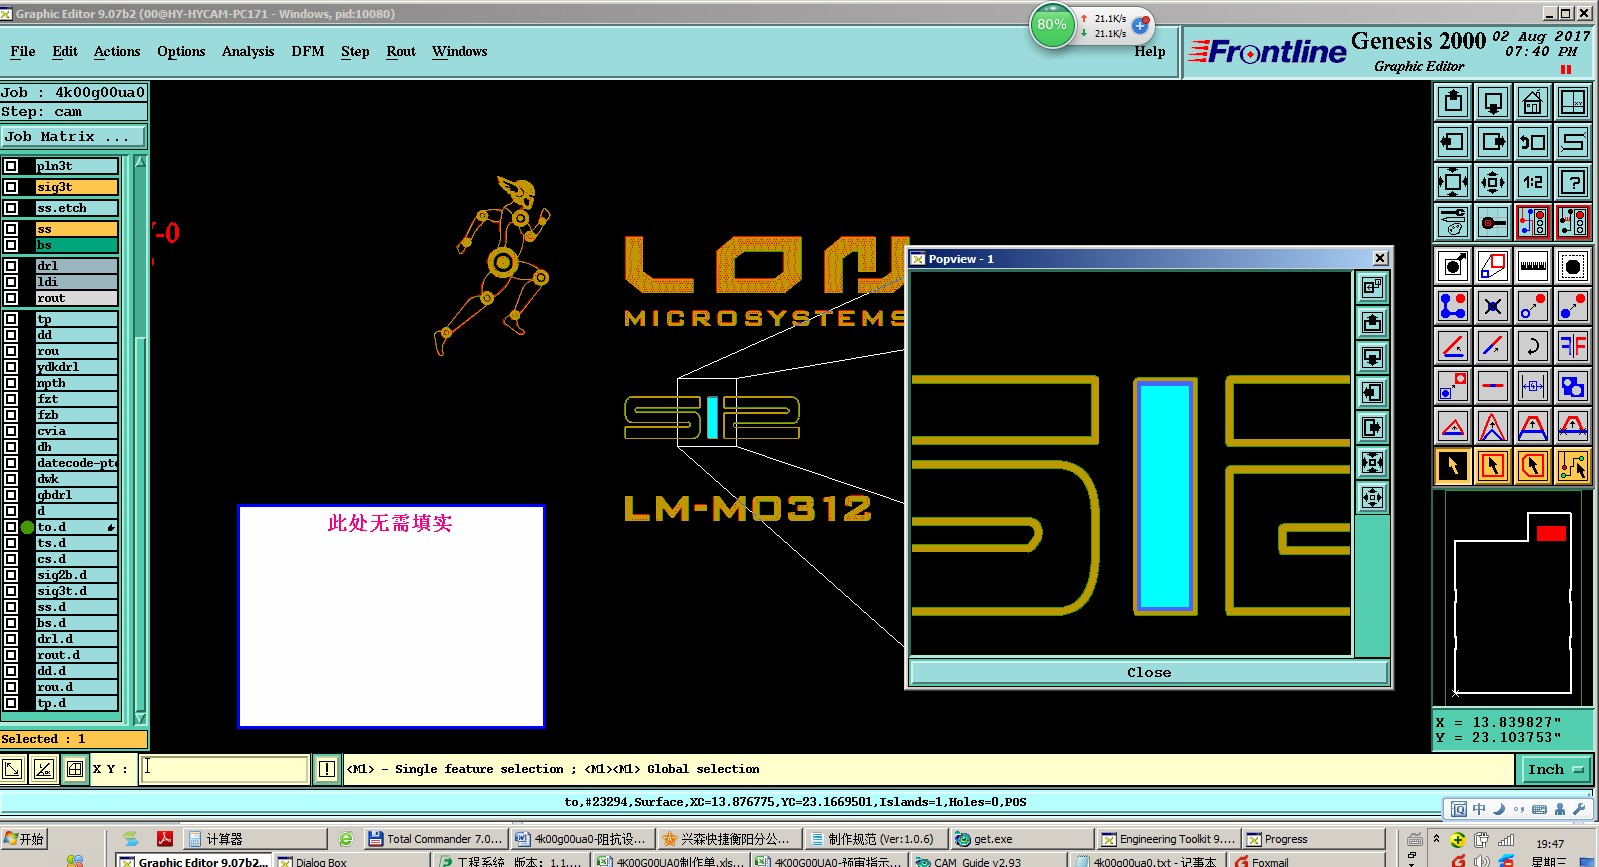Image resolution: width=1599 pixels, height=867 pixels.
Task: Select the orange sig3t layer name
Action: [77, 187]
